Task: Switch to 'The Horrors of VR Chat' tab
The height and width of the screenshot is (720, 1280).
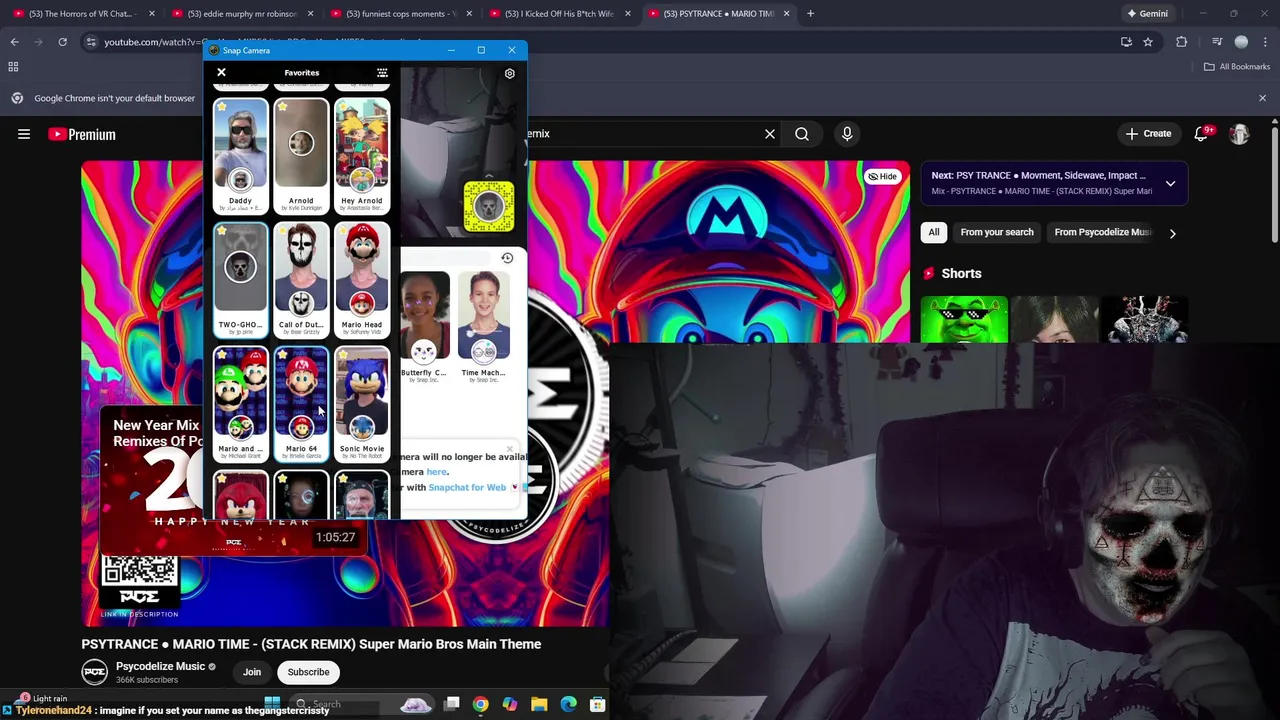Action: coord(83,14)
